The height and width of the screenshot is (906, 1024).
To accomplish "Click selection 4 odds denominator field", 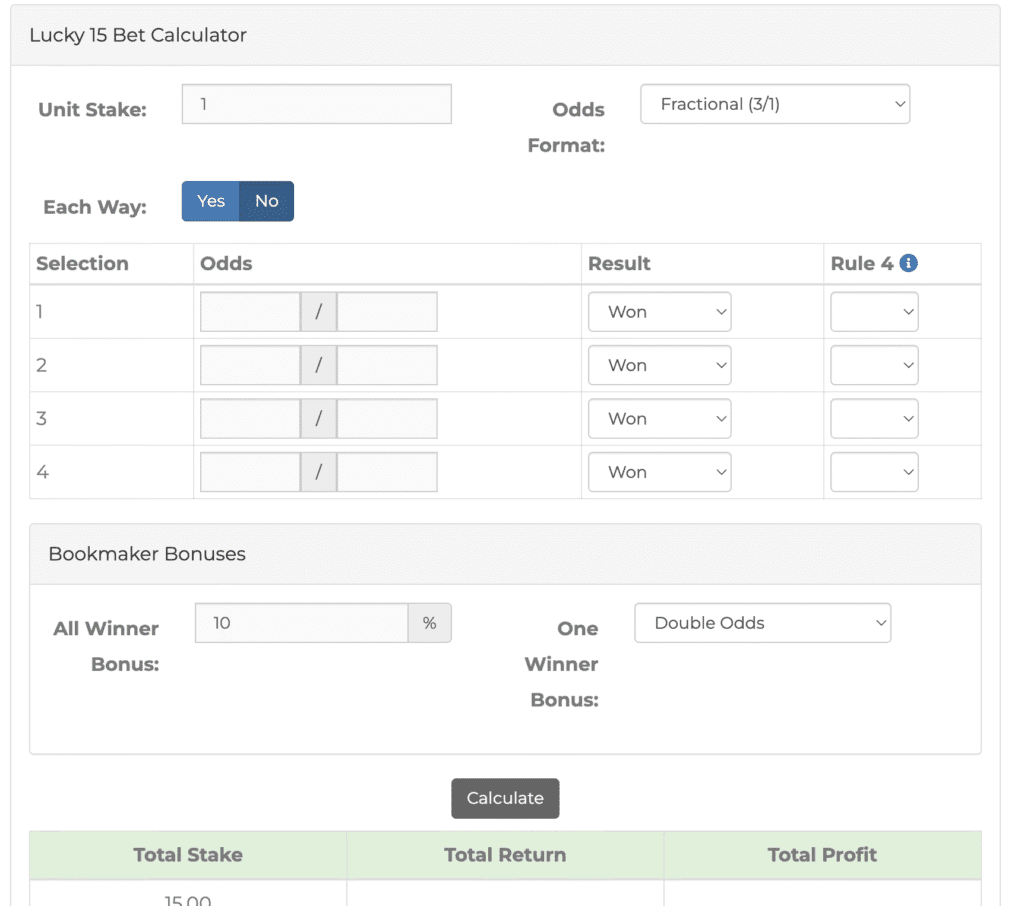I will (387, 472).
